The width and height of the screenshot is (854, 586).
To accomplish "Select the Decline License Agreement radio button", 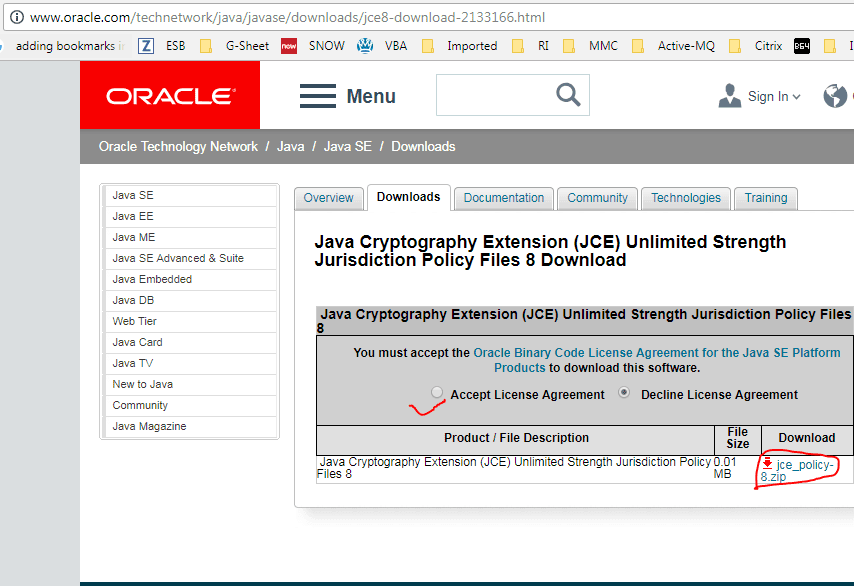I will (x=623, y=392).
